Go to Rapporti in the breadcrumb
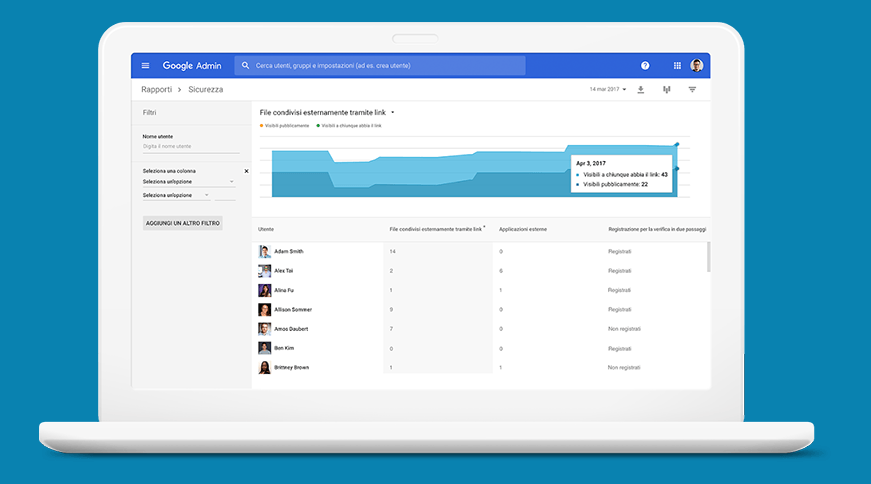871x484 pixels. pos(156,89)
